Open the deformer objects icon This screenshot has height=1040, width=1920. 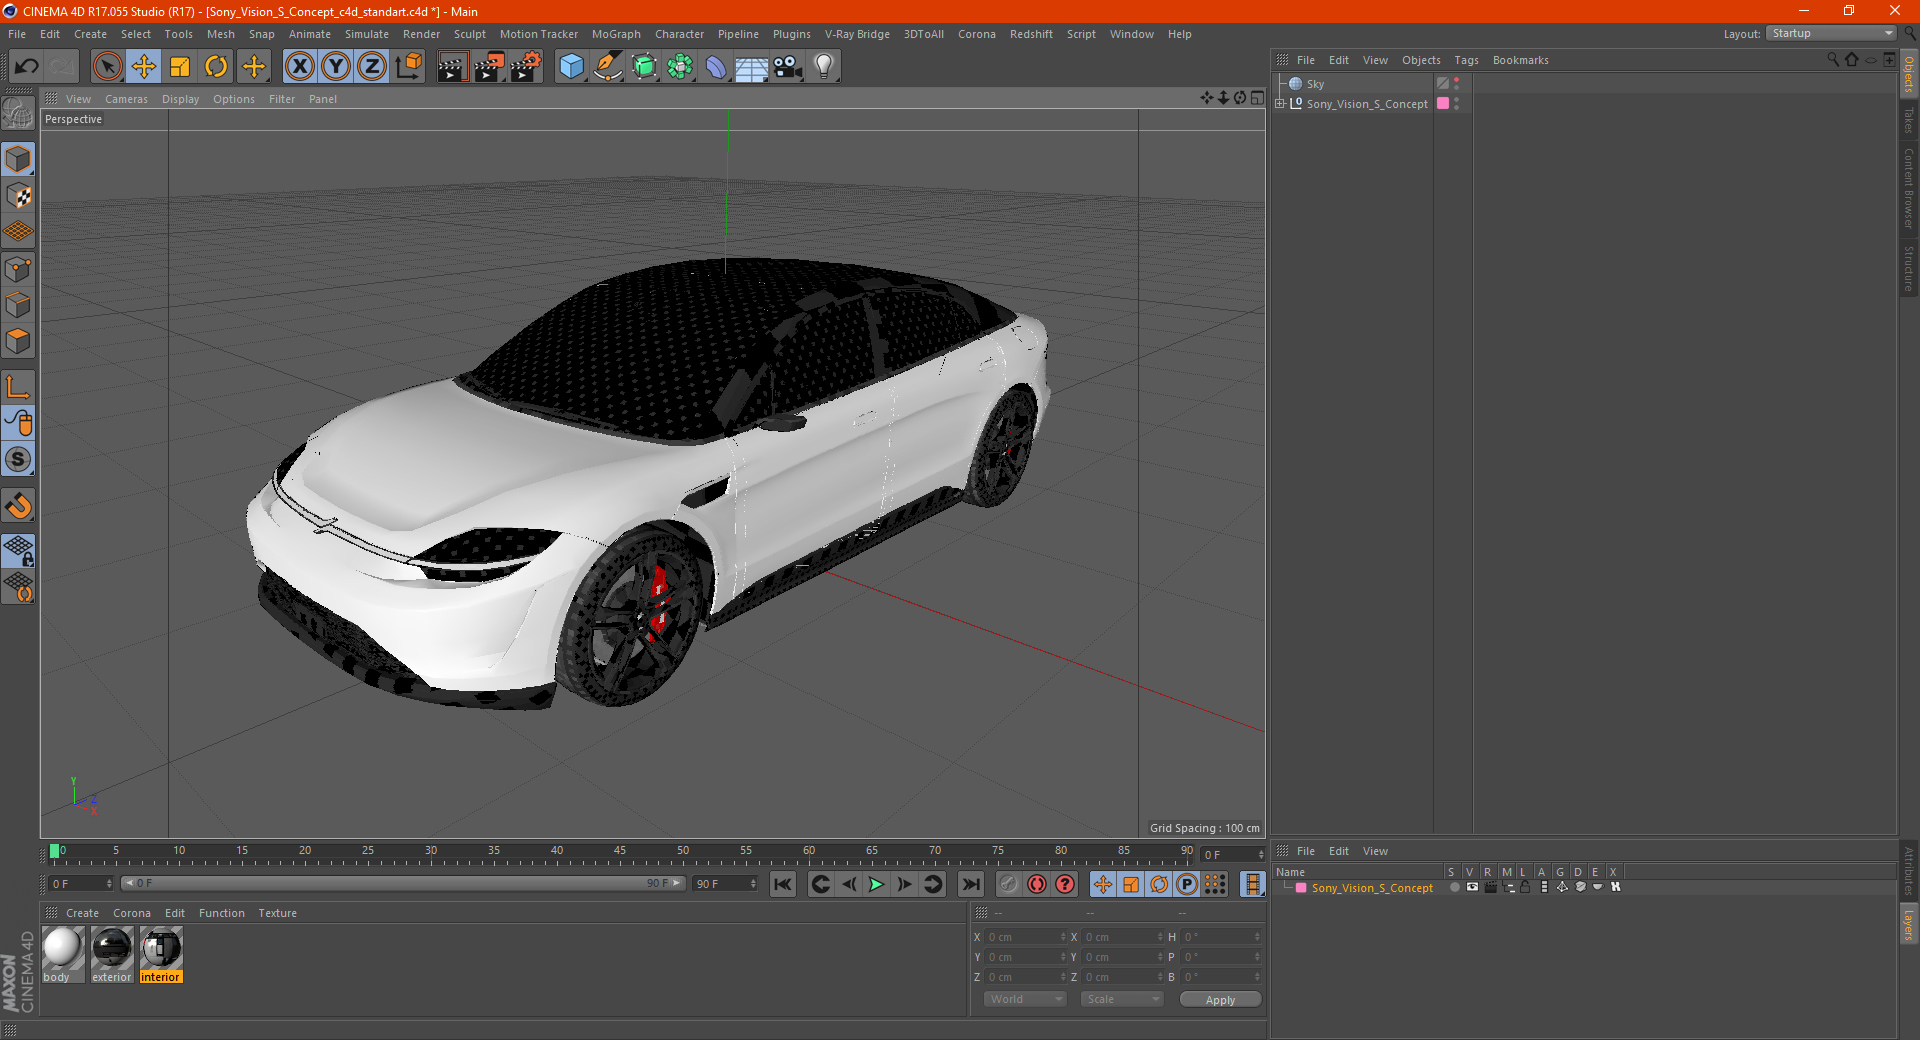[x=716, y=67]
